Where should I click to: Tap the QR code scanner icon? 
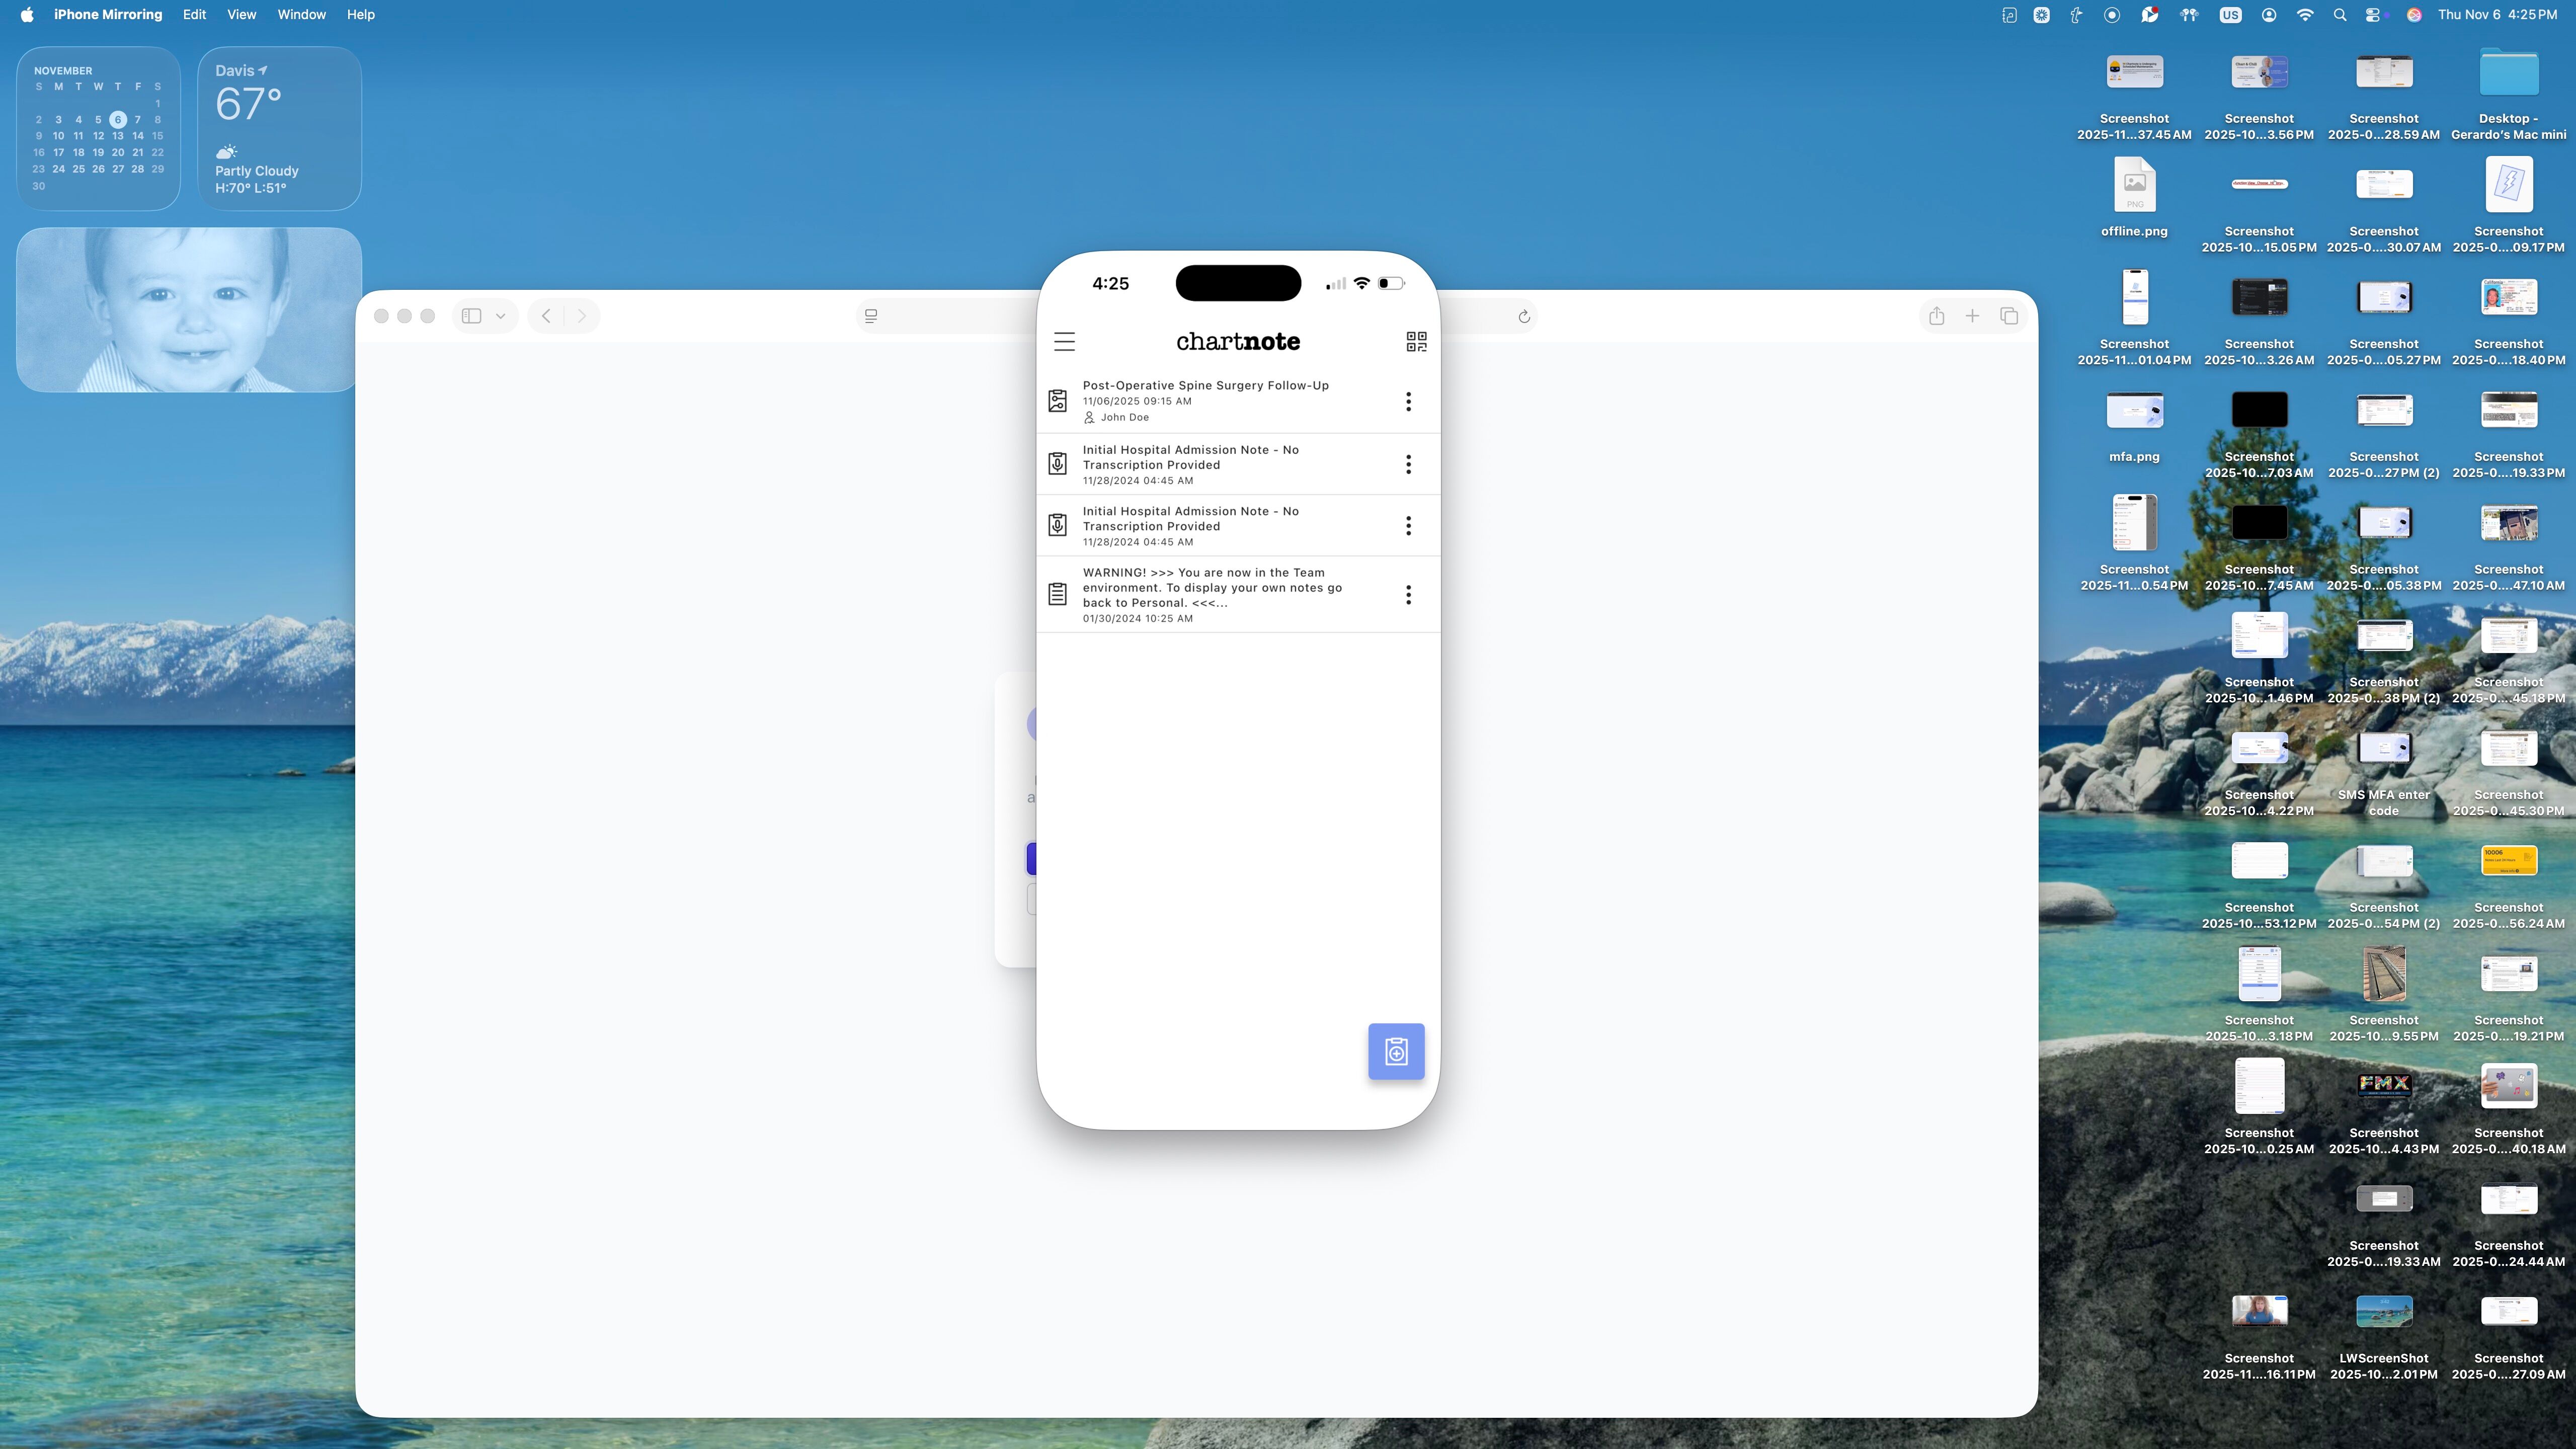coord(1416,342)
